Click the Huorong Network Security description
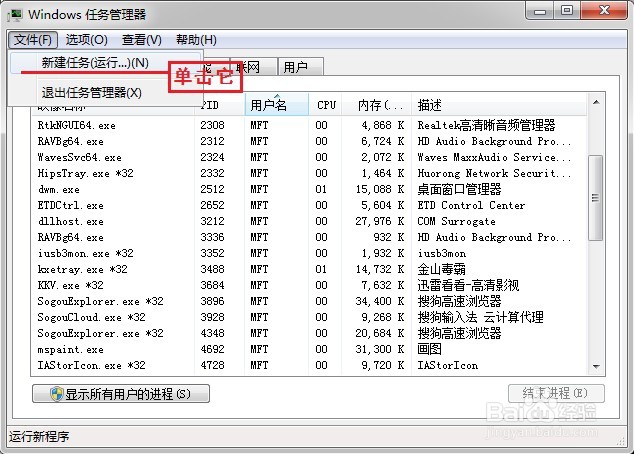 494,173
